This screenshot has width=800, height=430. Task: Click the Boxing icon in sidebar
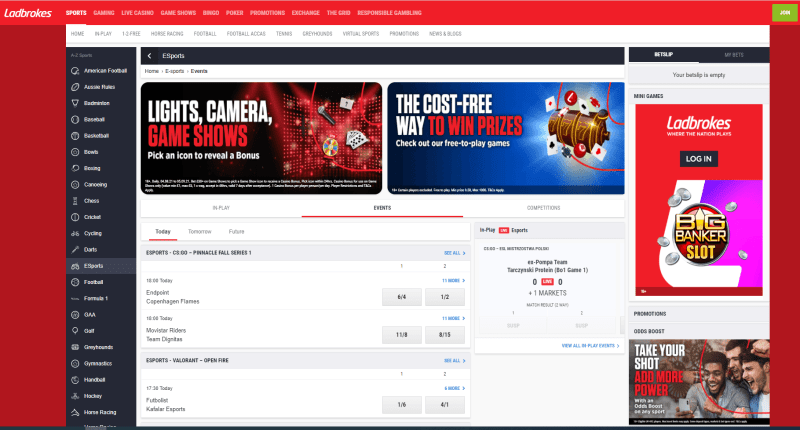76,168
